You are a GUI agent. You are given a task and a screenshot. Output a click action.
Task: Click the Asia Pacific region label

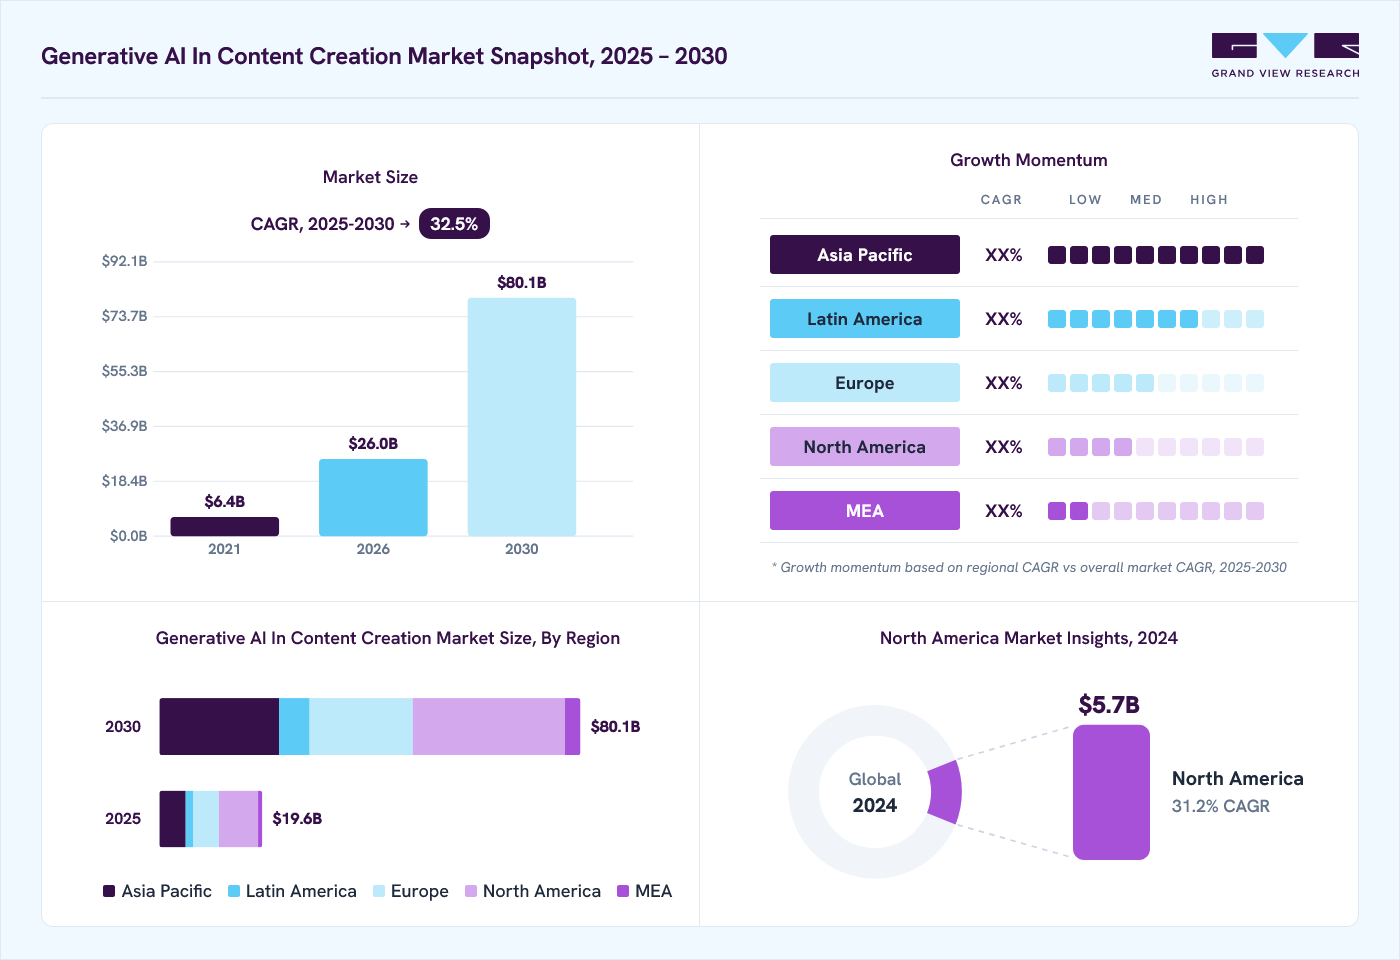[865, 255]
